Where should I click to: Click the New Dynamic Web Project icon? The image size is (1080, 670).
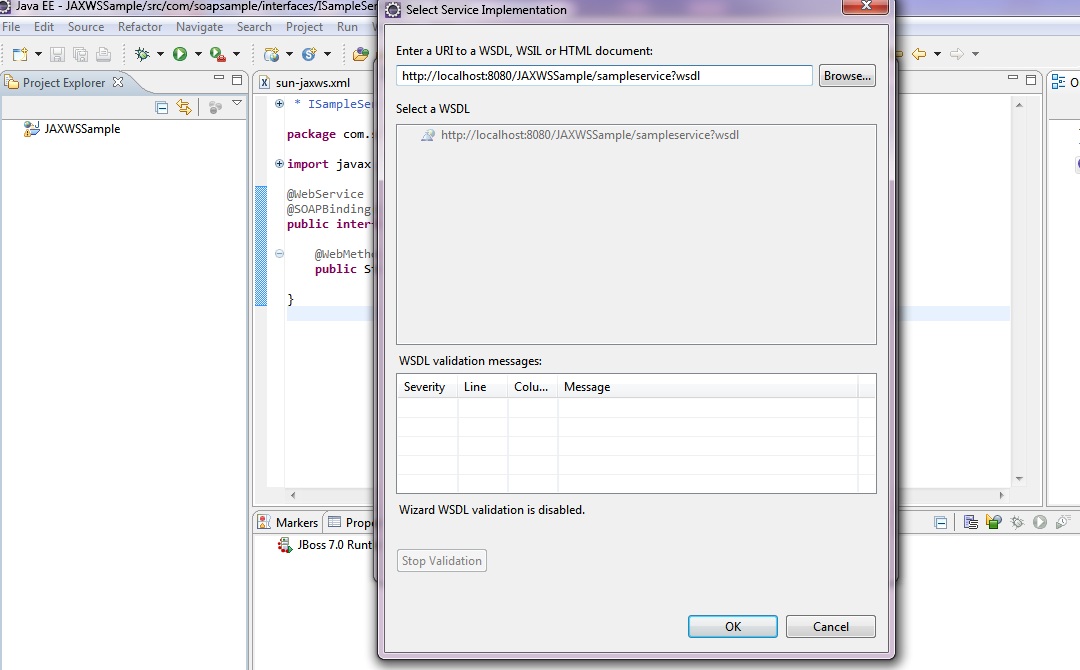click(272, 54)
